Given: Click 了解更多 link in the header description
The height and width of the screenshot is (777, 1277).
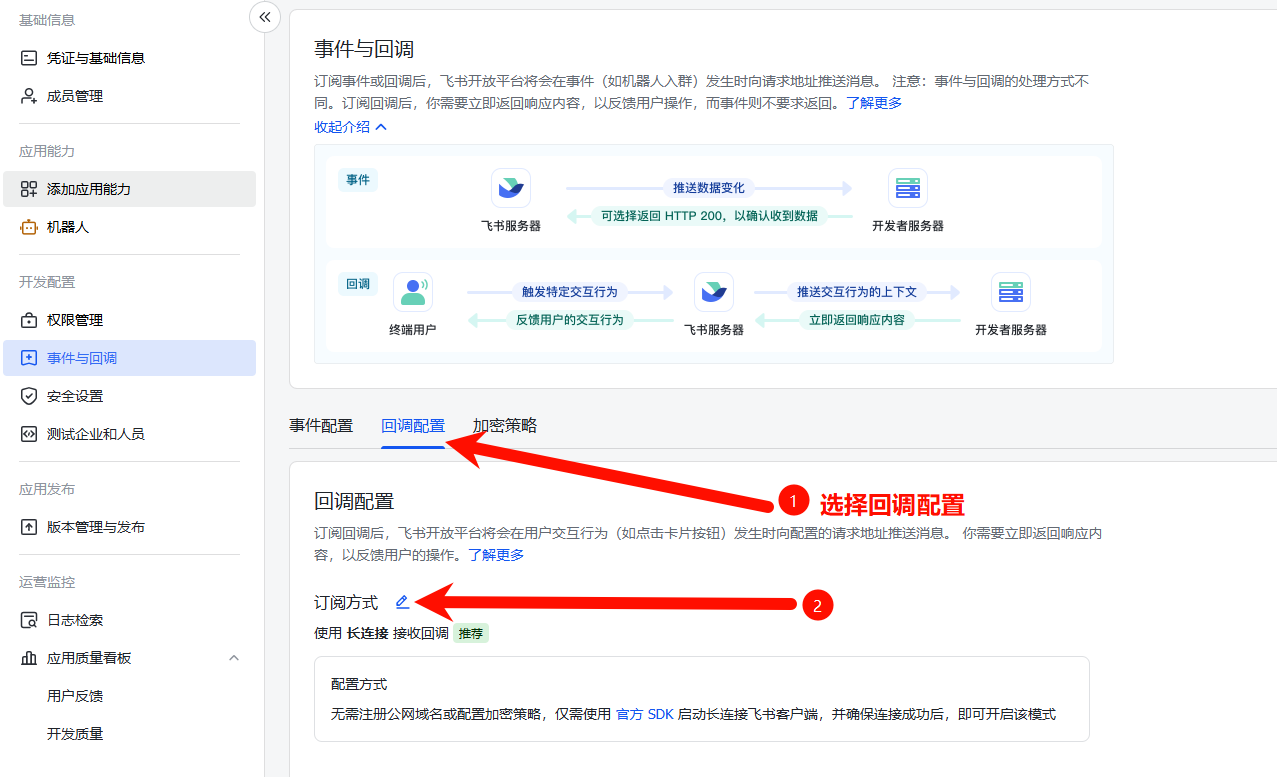Looking at the screenshot, I should [874, 103].
